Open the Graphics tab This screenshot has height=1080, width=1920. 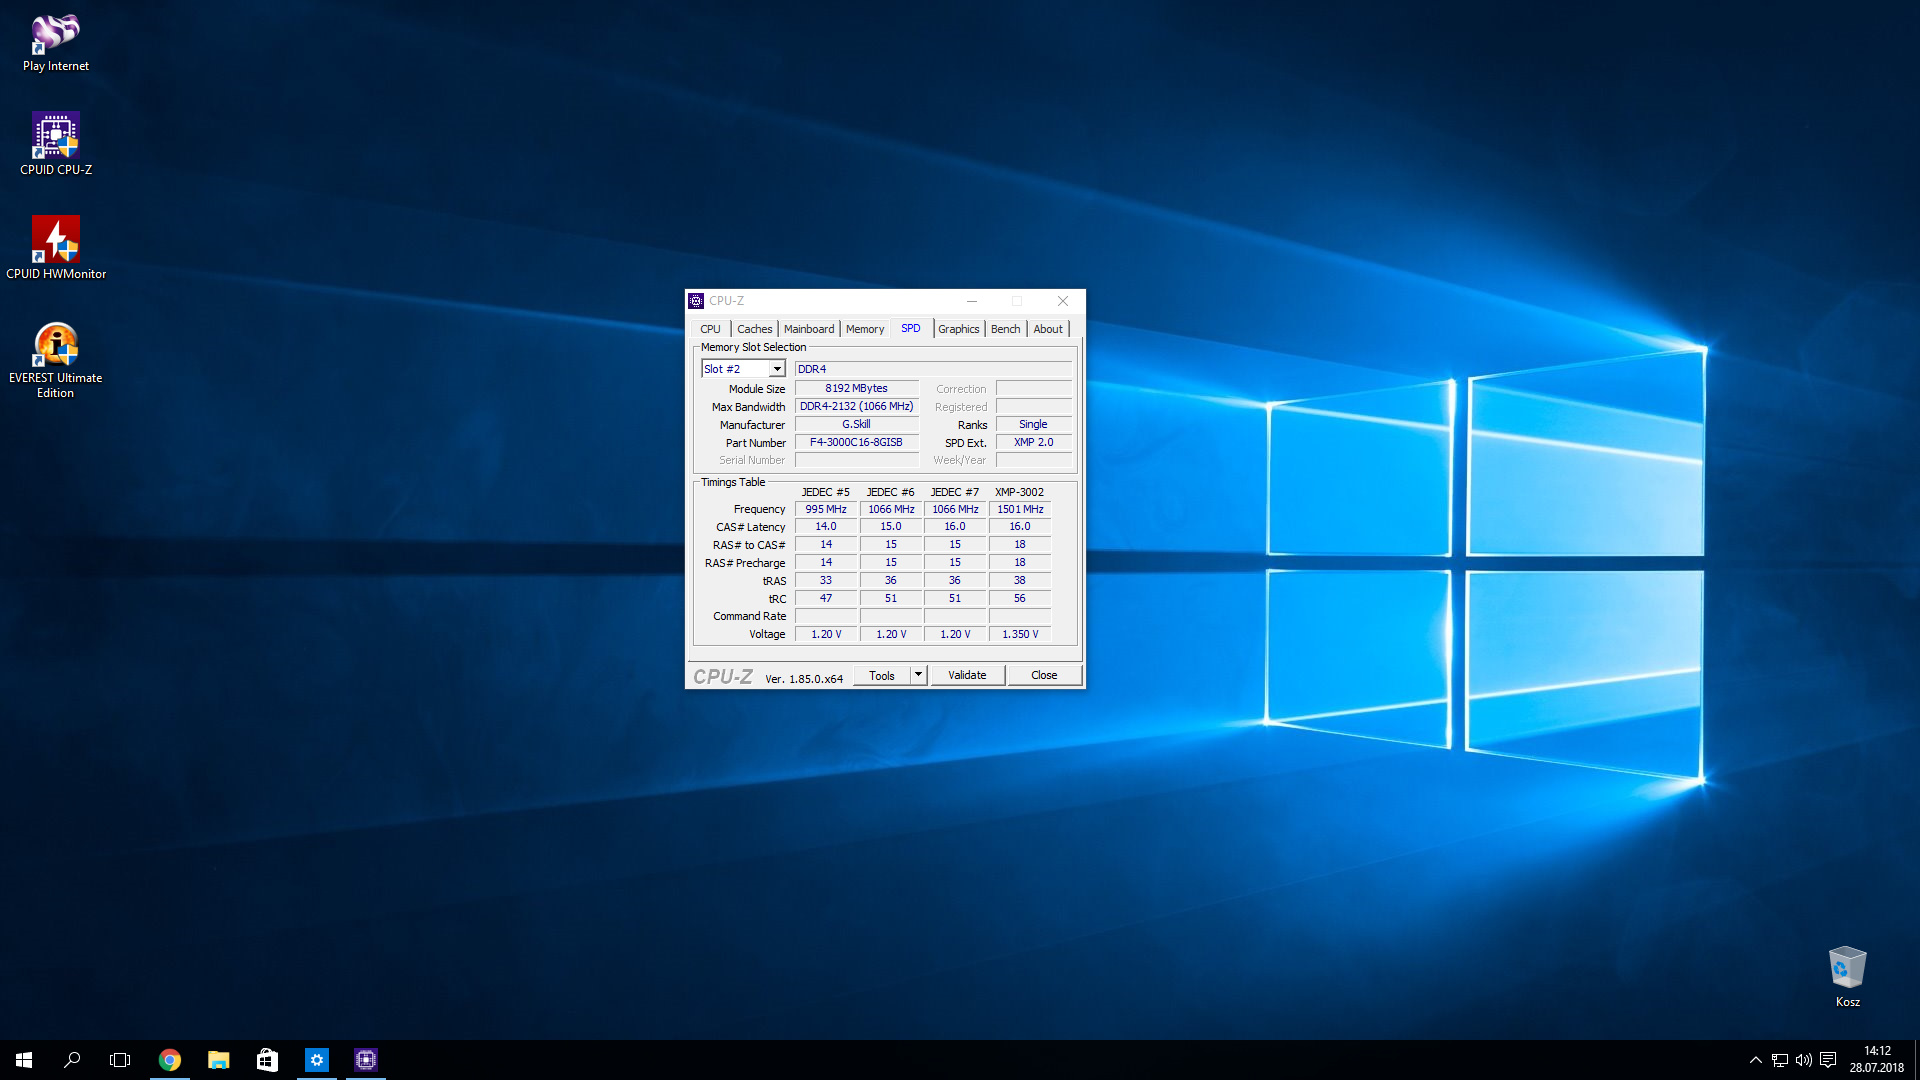pyautogui.click(x=958, y=329)
